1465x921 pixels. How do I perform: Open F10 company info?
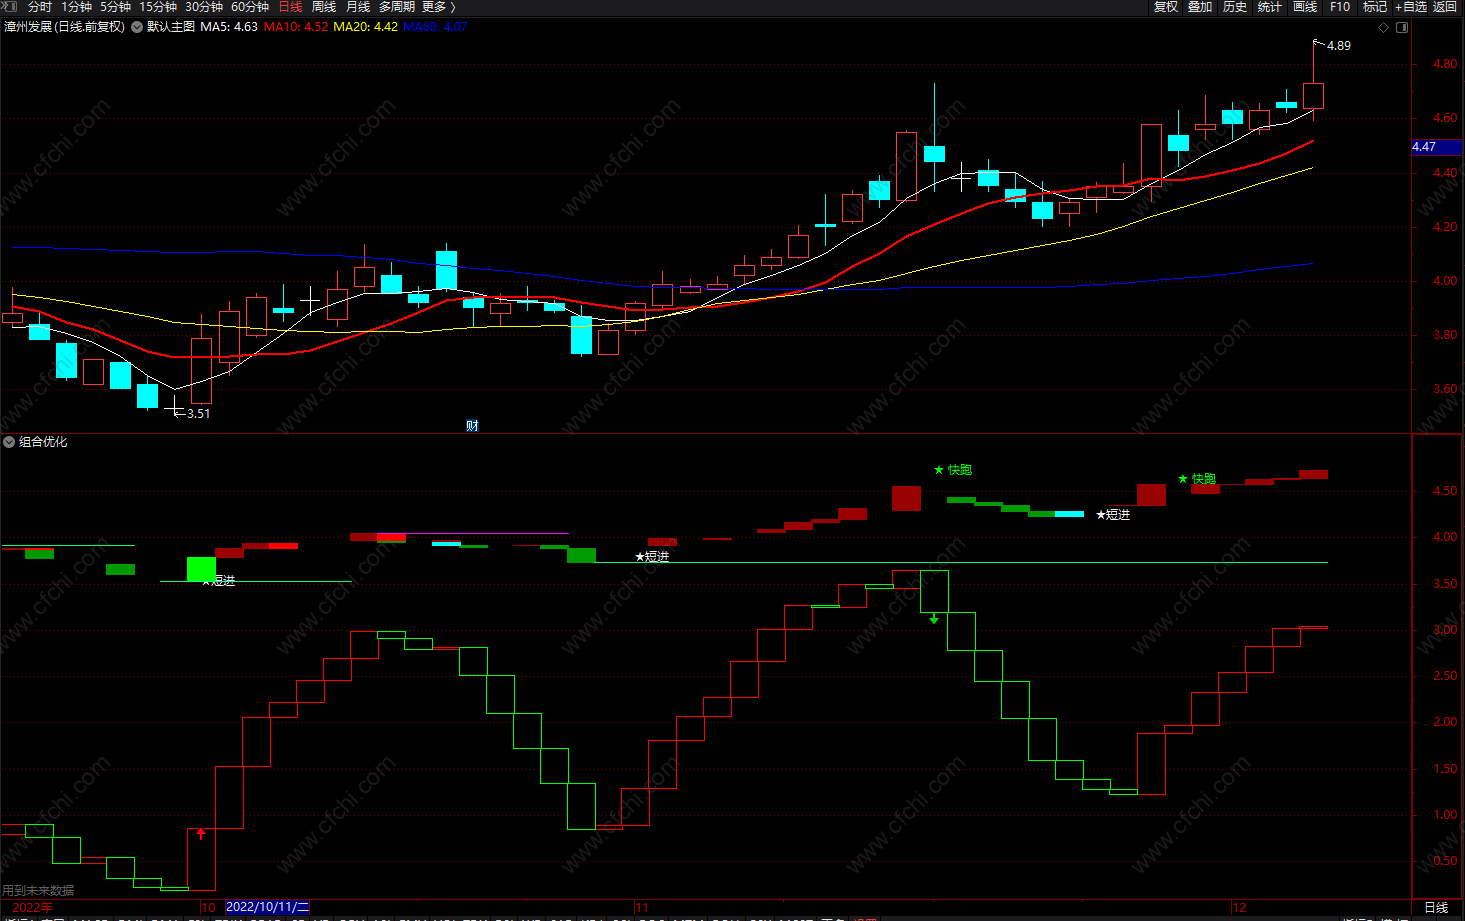1340,7
